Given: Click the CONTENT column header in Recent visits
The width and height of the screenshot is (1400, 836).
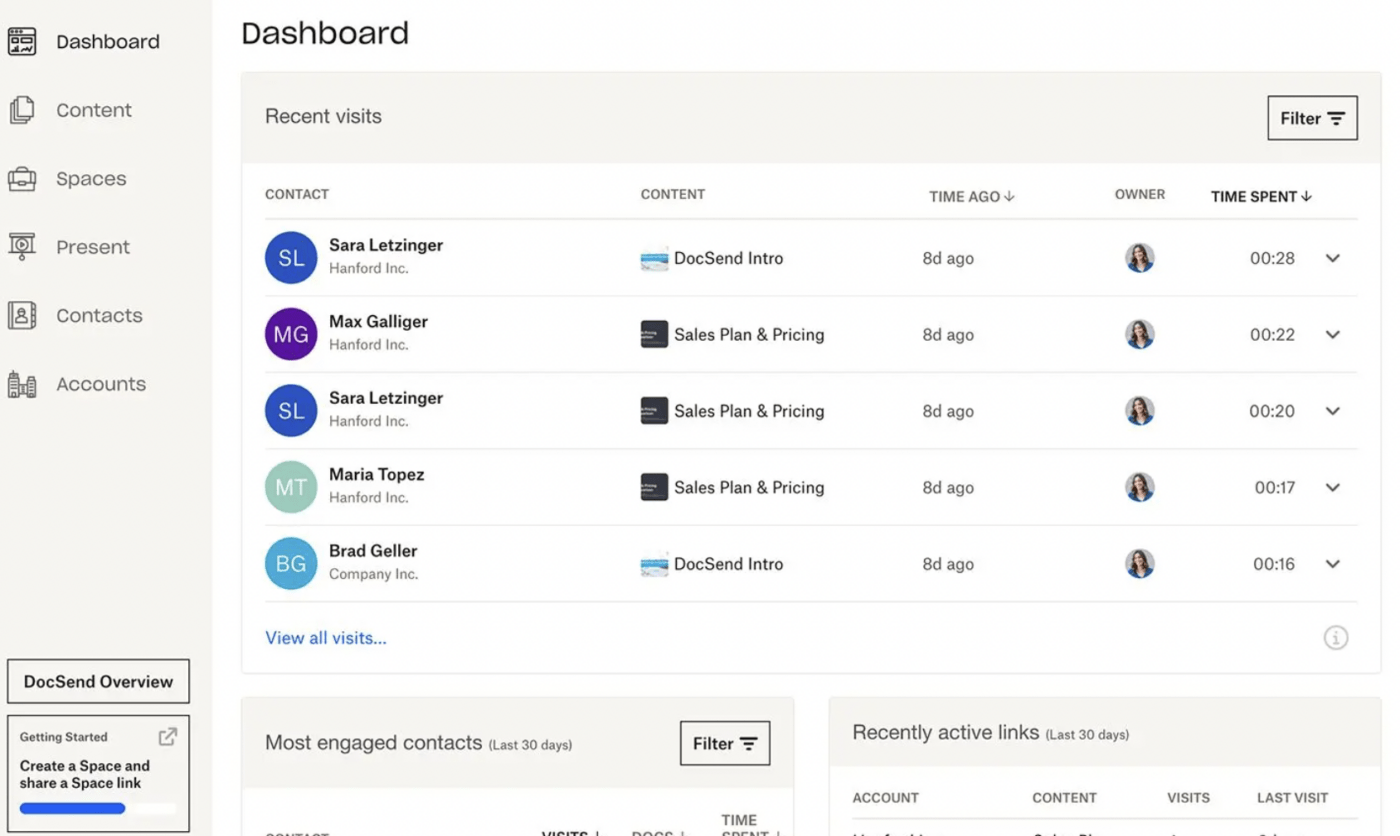Looking at the screenshot, I should [673, 194].
